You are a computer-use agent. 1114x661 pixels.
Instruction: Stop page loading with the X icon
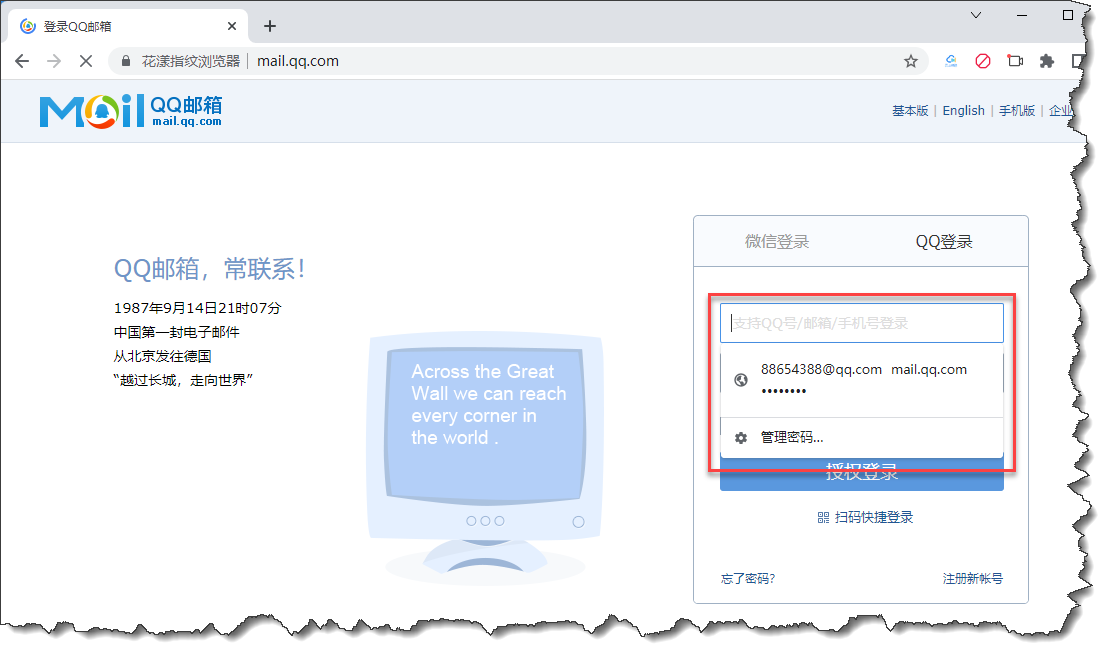(86, 61)
